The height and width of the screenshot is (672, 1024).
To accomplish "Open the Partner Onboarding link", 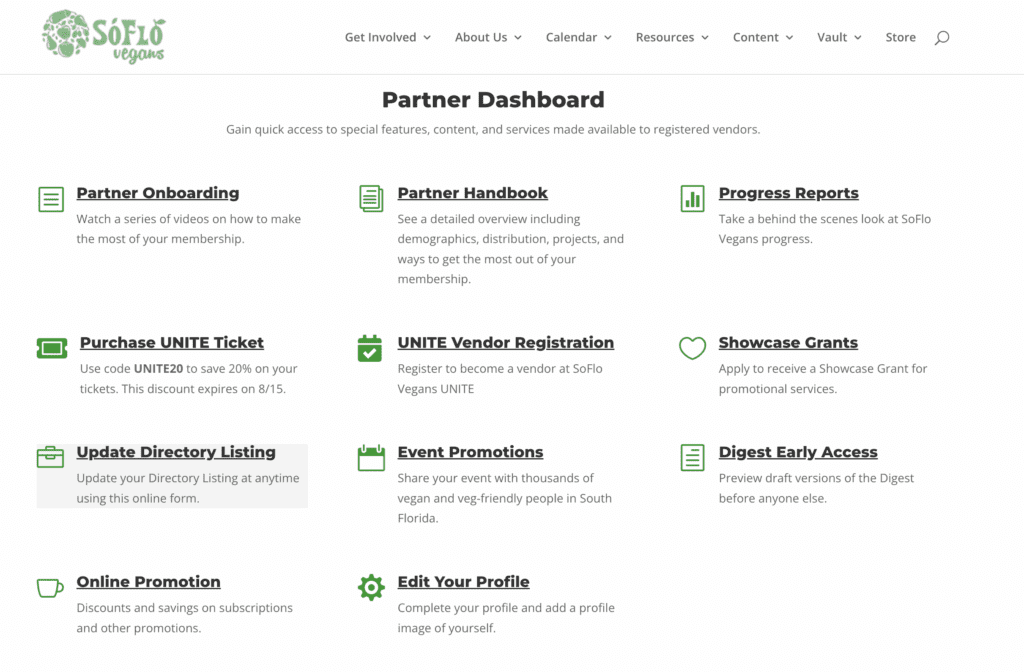I will tap(158, 193).
